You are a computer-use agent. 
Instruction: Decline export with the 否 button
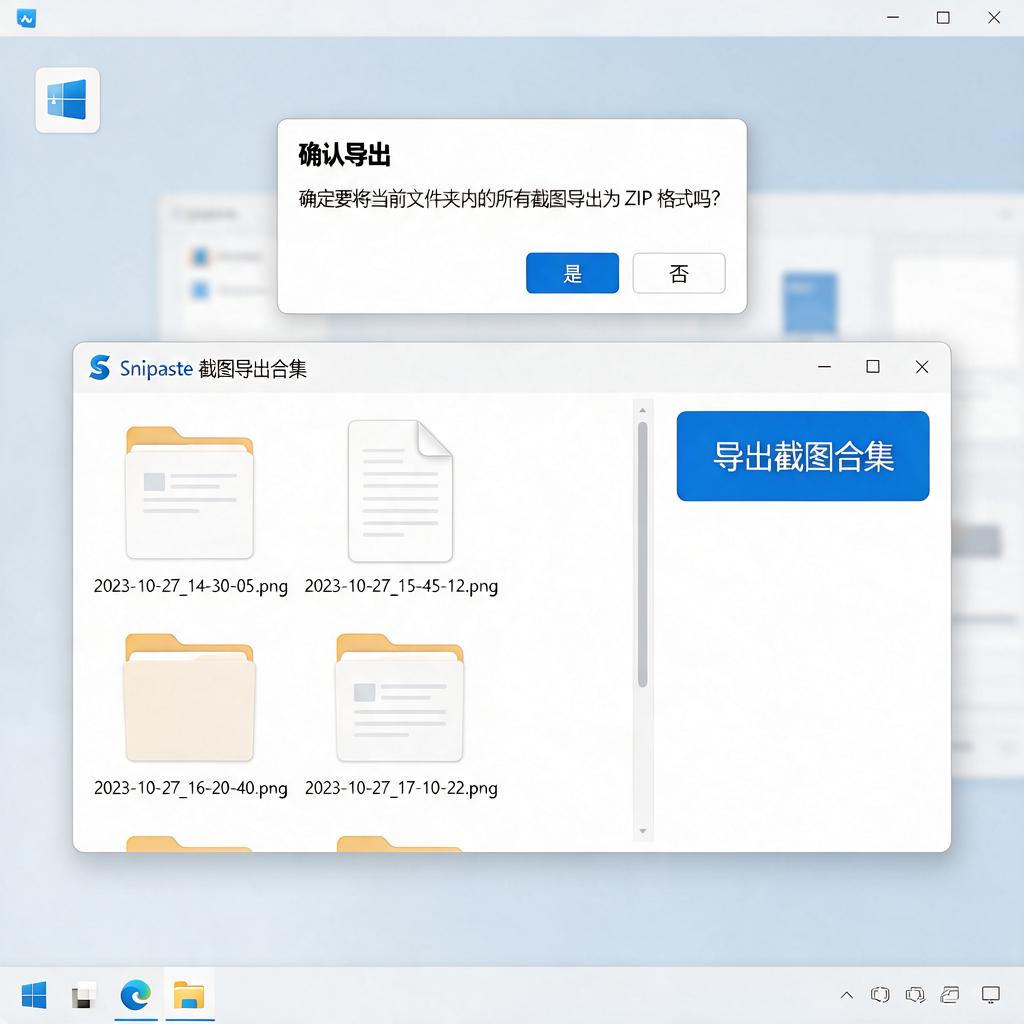pos(679,273)
